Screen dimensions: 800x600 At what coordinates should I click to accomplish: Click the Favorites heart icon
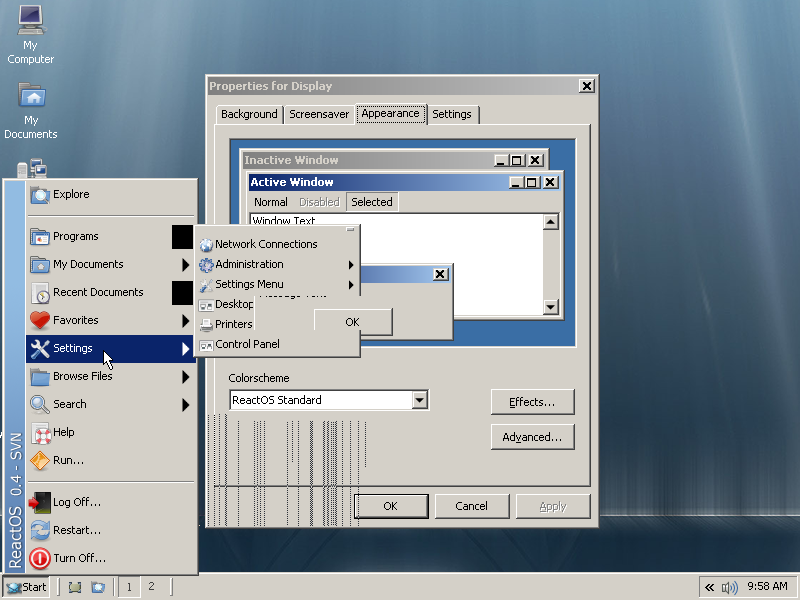(x=40, y=320)
